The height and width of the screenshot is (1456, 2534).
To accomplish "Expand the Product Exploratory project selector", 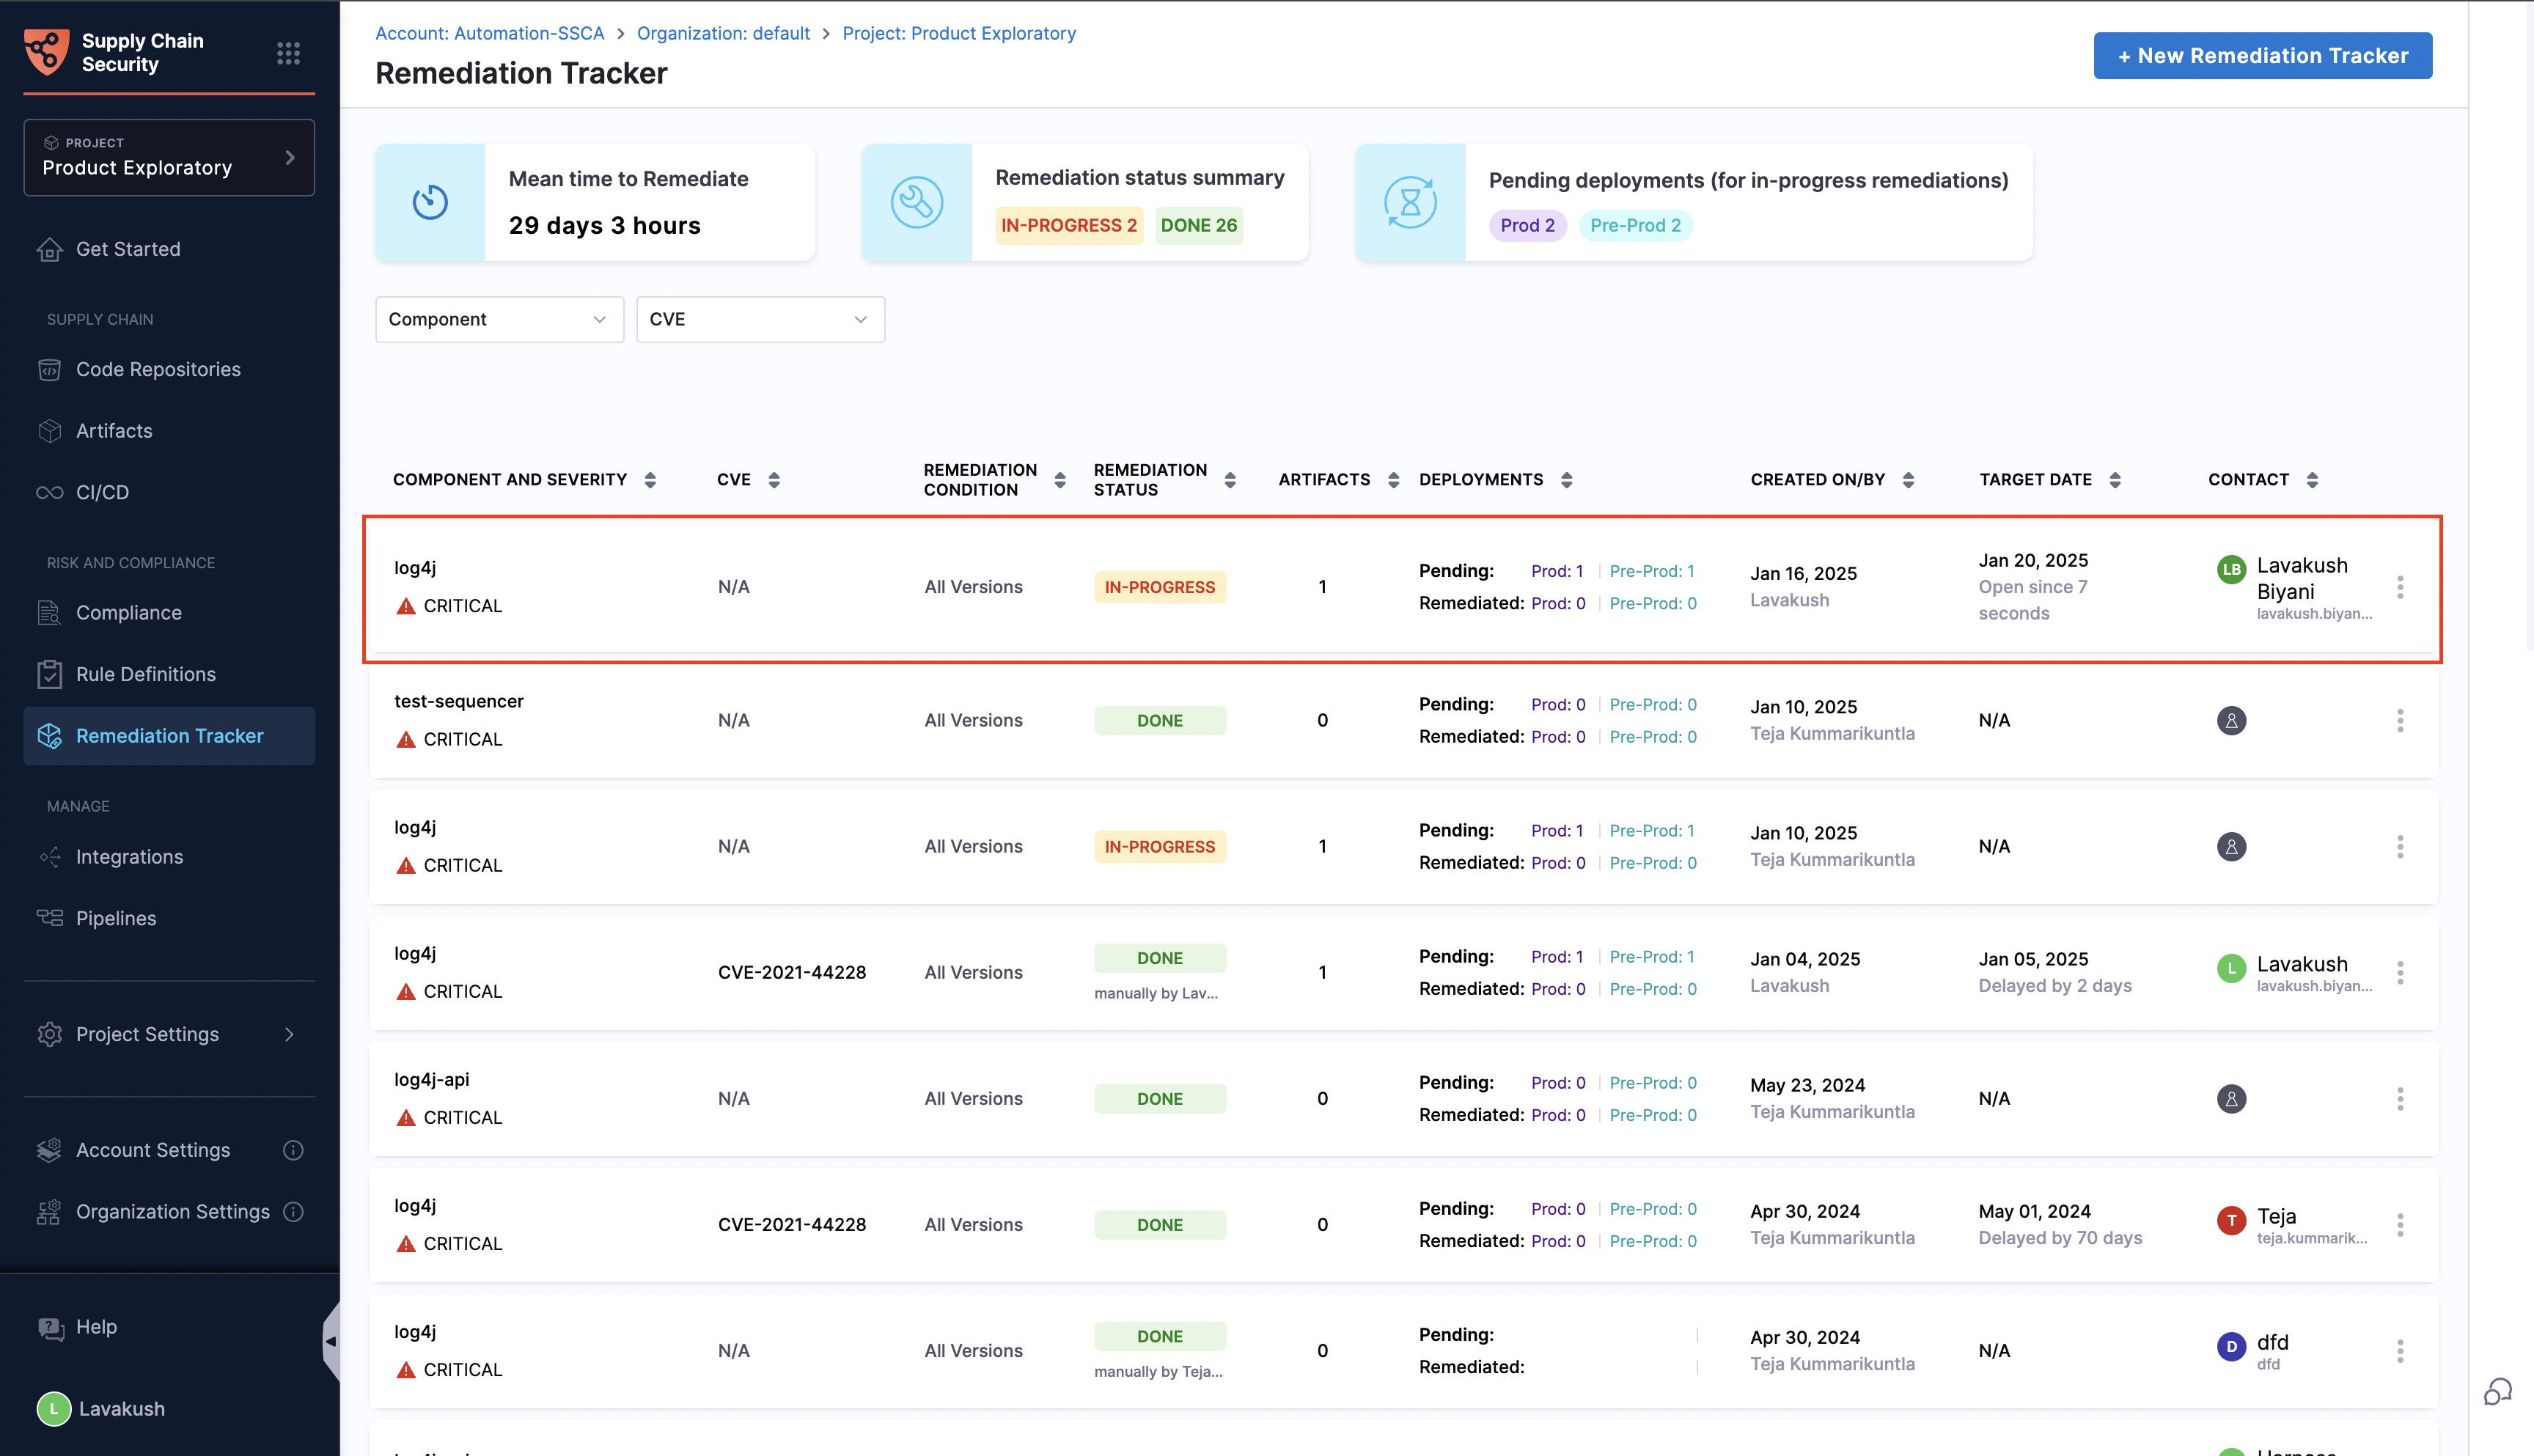I will pos(168,157).
